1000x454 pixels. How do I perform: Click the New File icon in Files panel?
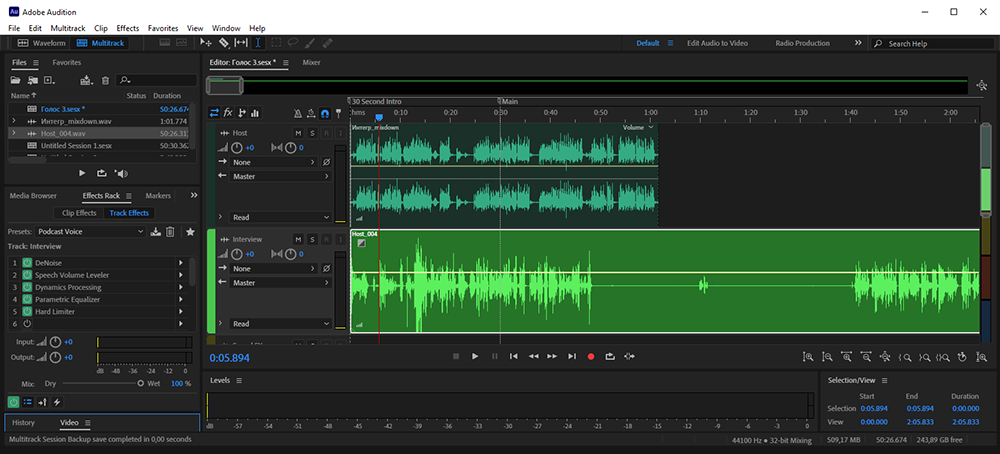click(49, 80)
